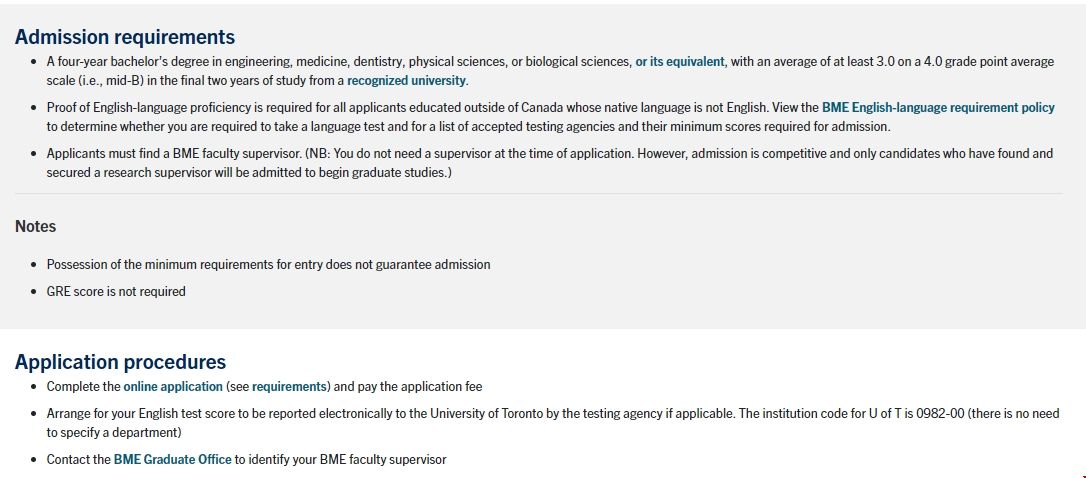Follow the "recognized university" link
The height and width of the screenshot is (478, 1086).
click(406, 81)
